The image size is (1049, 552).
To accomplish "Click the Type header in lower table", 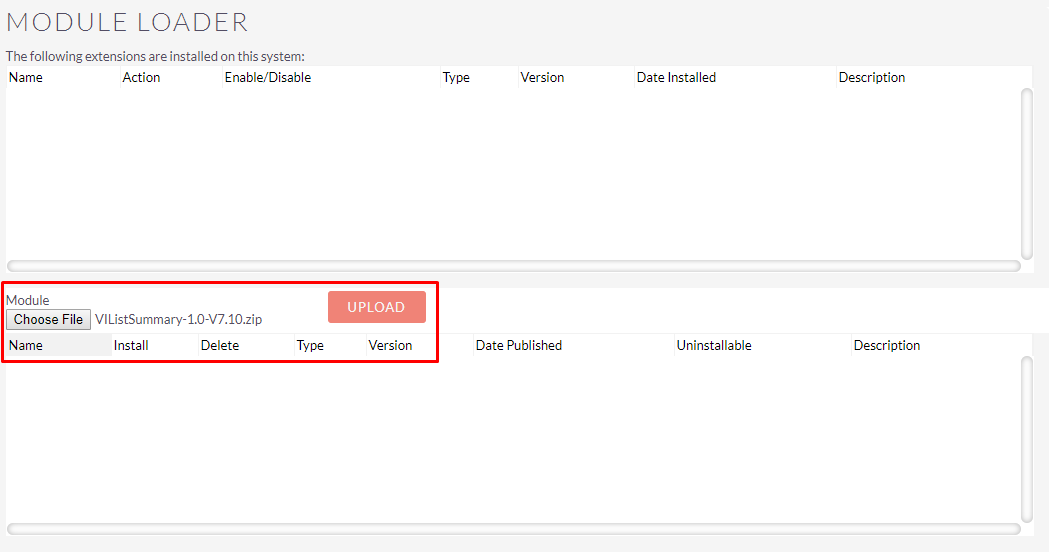I will click(x=310, y=345).
